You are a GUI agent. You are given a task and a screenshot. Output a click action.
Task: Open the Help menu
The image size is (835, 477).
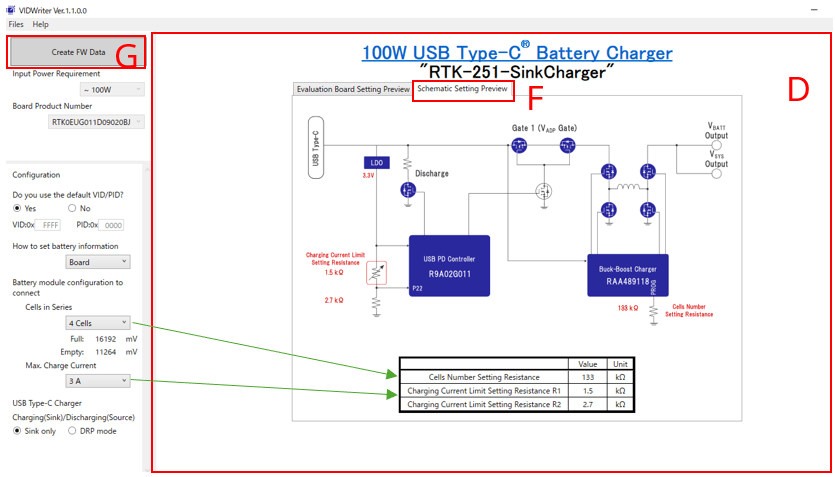pos(40,24)
